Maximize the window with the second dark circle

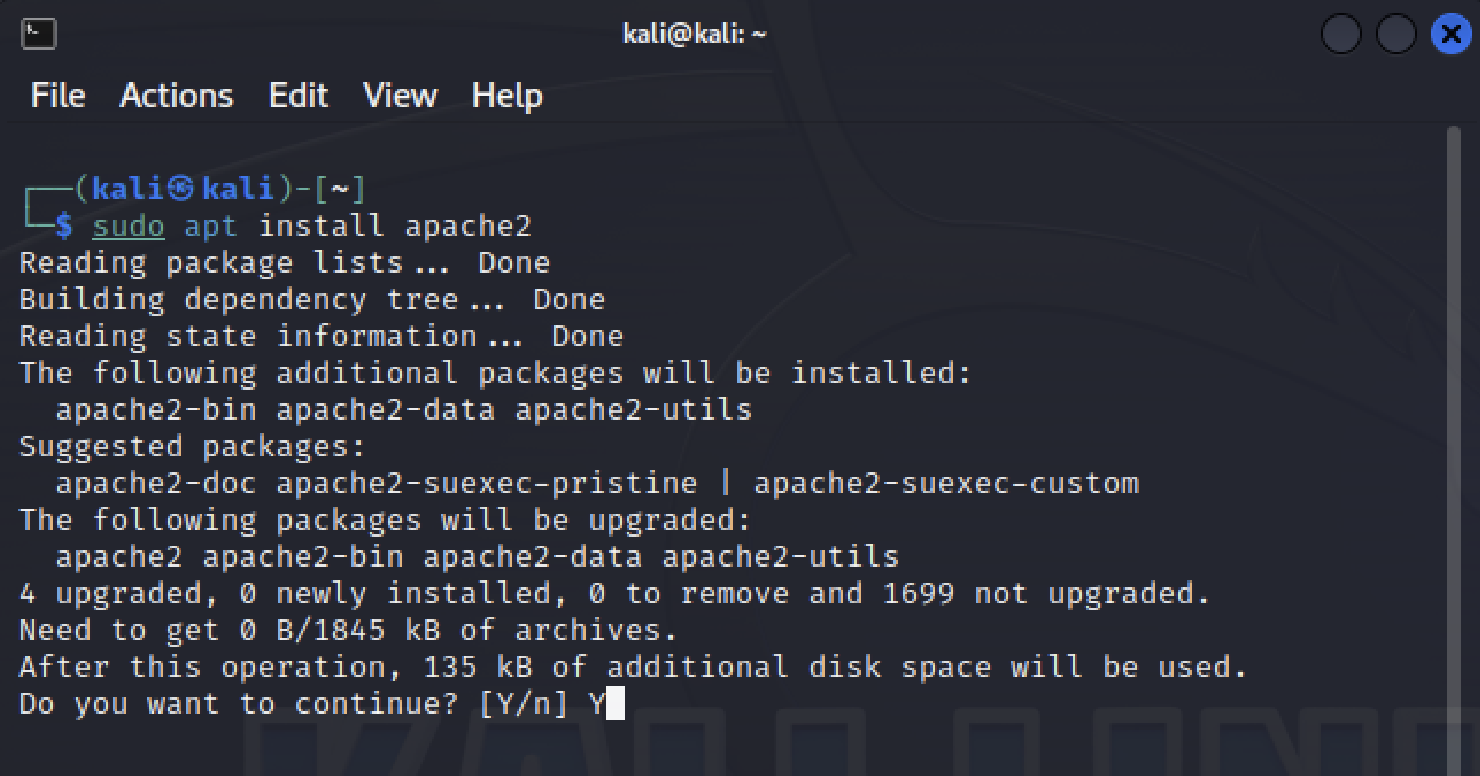pos(1396,34)
